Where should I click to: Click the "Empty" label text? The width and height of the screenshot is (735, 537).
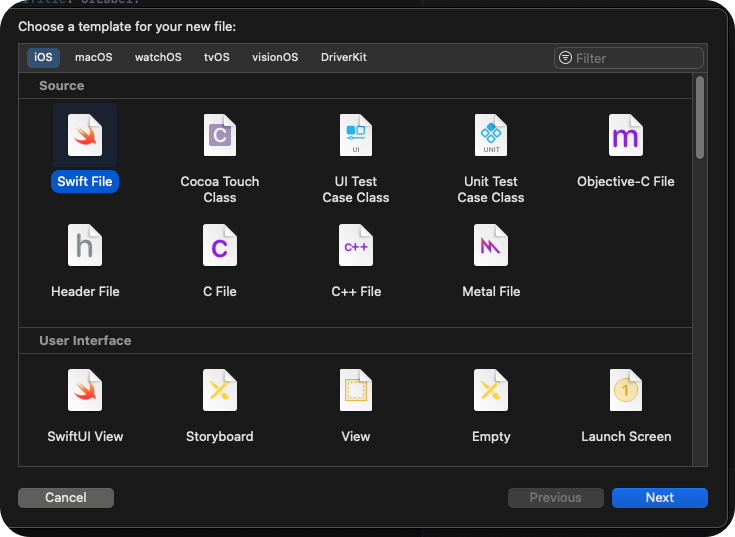(x=491, y=436)
